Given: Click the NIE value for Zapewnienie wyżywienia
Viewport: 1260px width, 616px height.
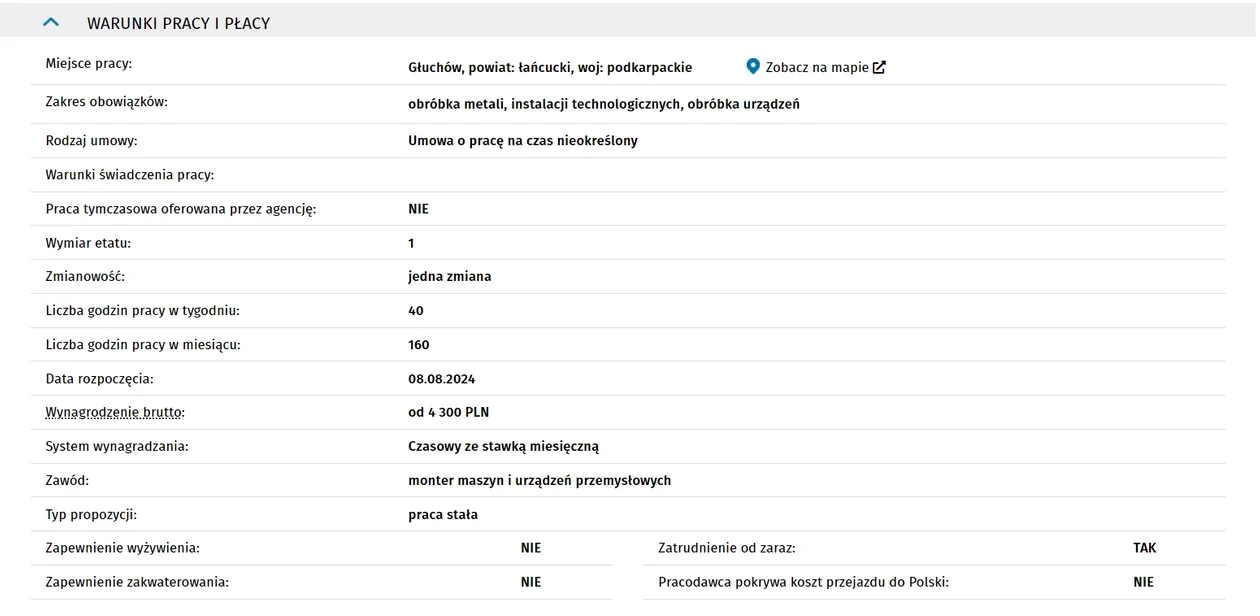Looking at the screenshot, I should [x=531, y=548].
